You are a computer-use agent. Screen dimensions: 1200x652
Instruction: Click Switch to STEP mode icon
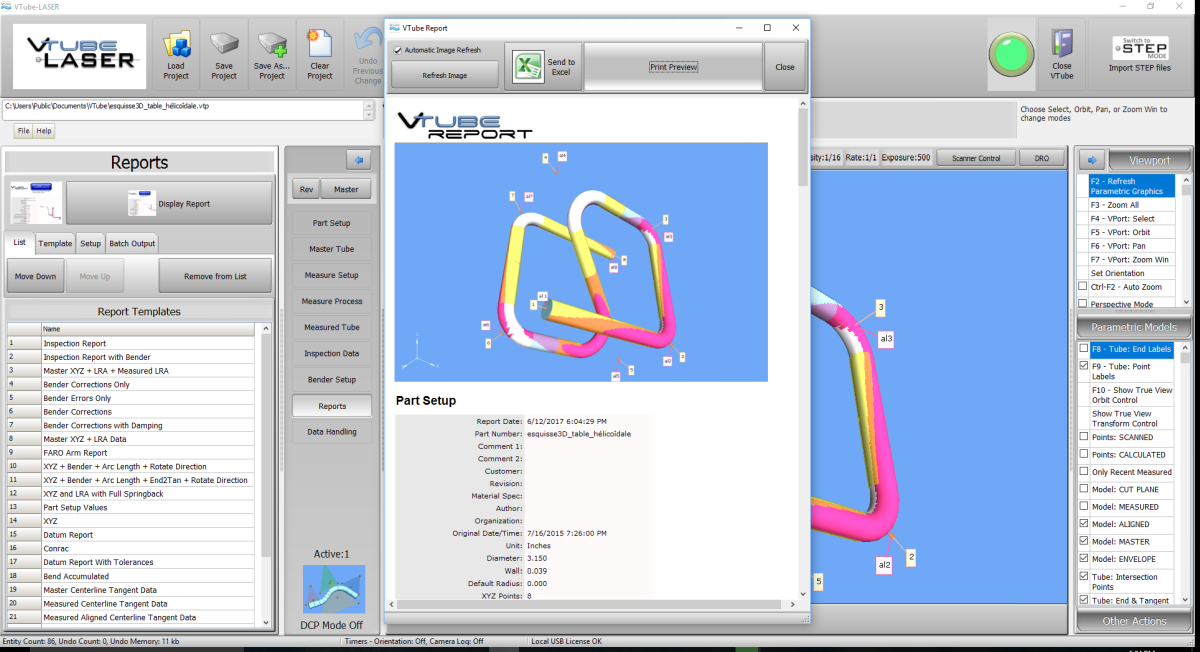click(x=1139, y=48)
